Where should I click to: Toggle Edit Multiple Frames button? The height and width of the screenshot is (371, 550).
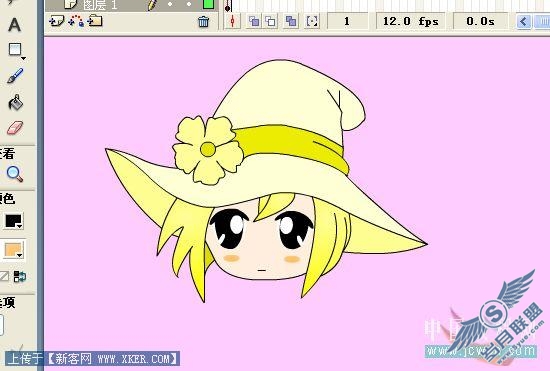(x=291, y=21)
